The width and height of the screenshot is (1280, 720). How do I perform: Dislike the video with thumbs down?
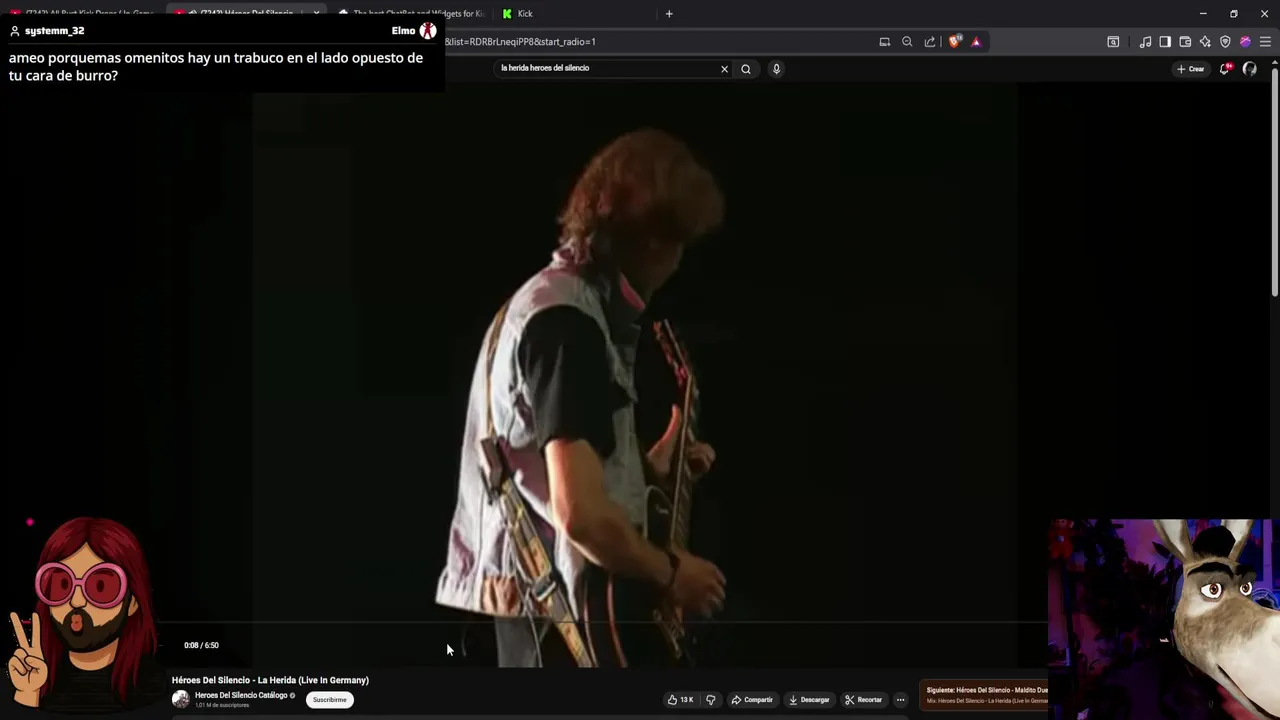pyautogui.click(x=711, y=700)
